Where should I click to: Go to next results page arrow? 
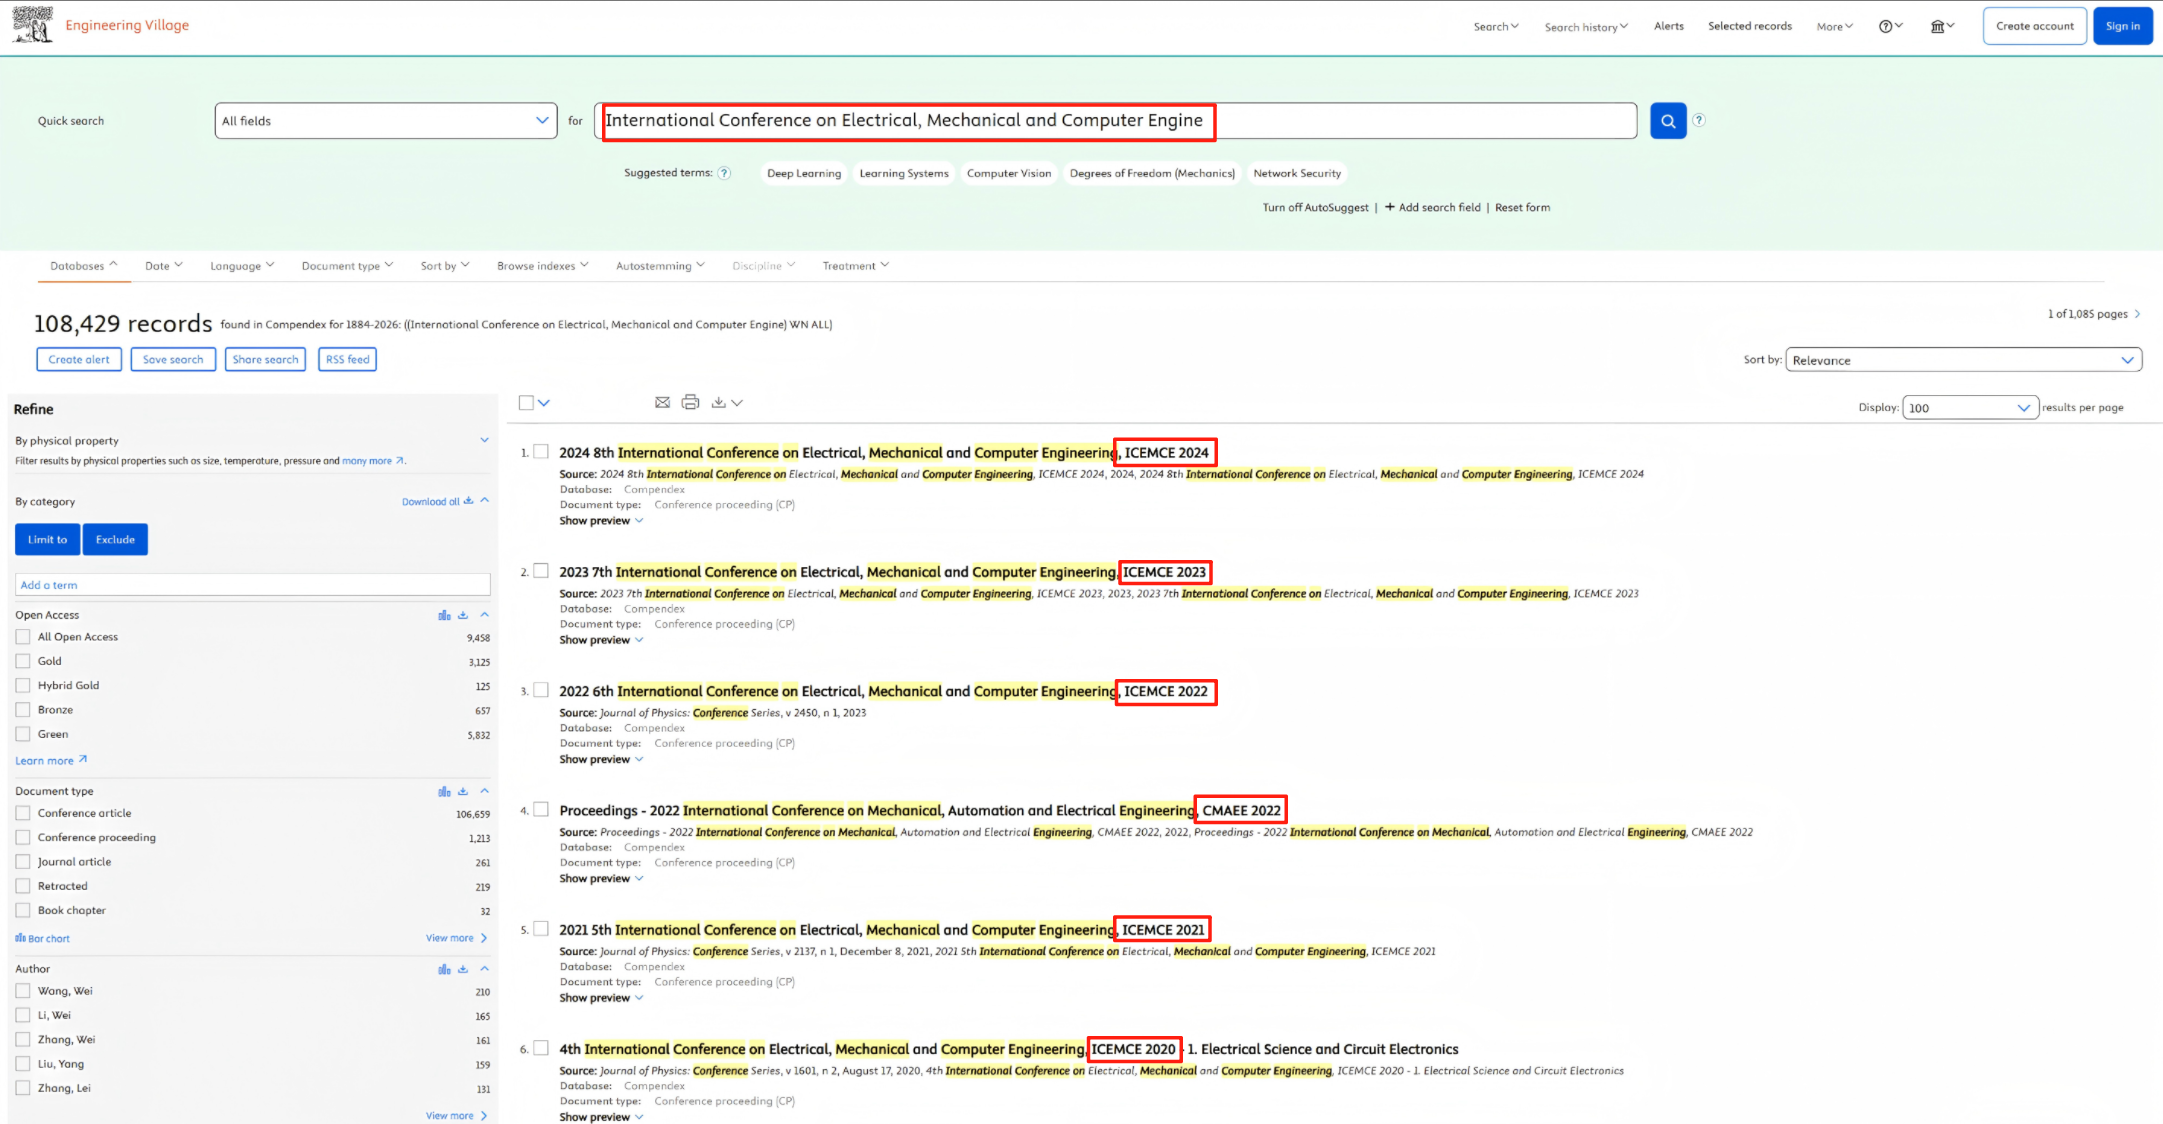pyautogui.click(x=2137, y=314)
